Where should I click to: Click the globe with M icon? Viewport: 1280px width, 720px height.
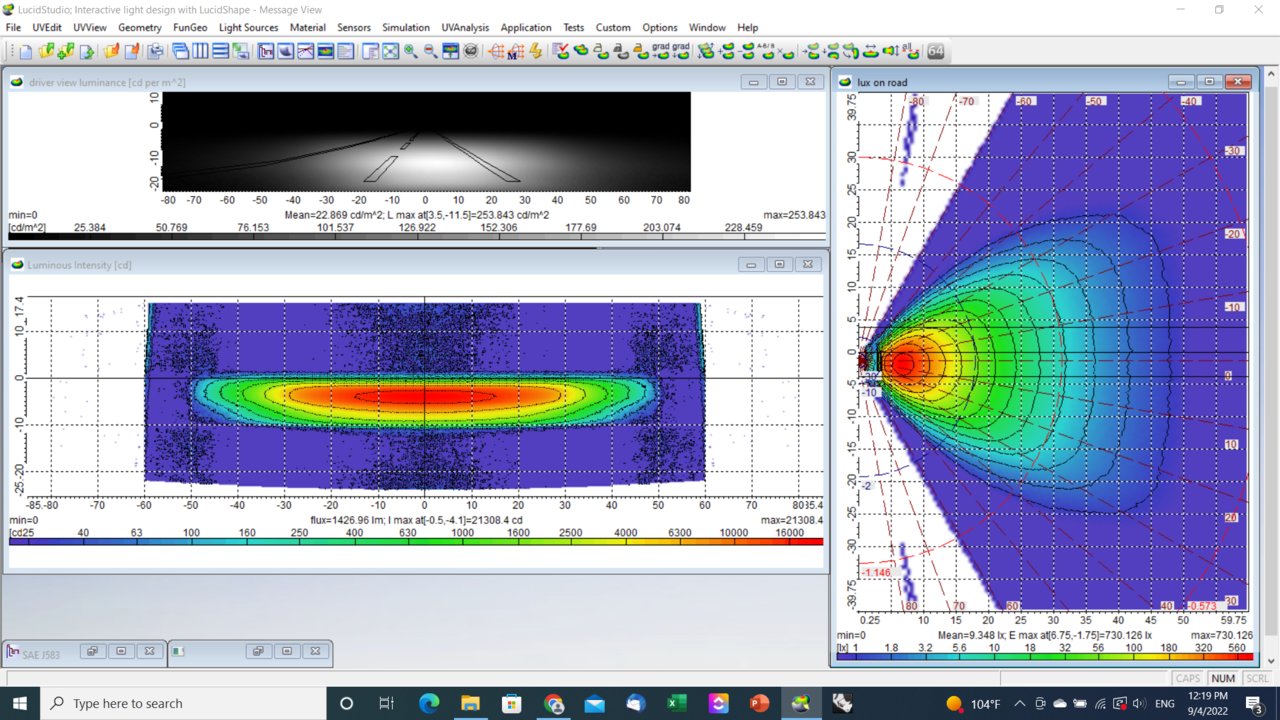[517, 51]
